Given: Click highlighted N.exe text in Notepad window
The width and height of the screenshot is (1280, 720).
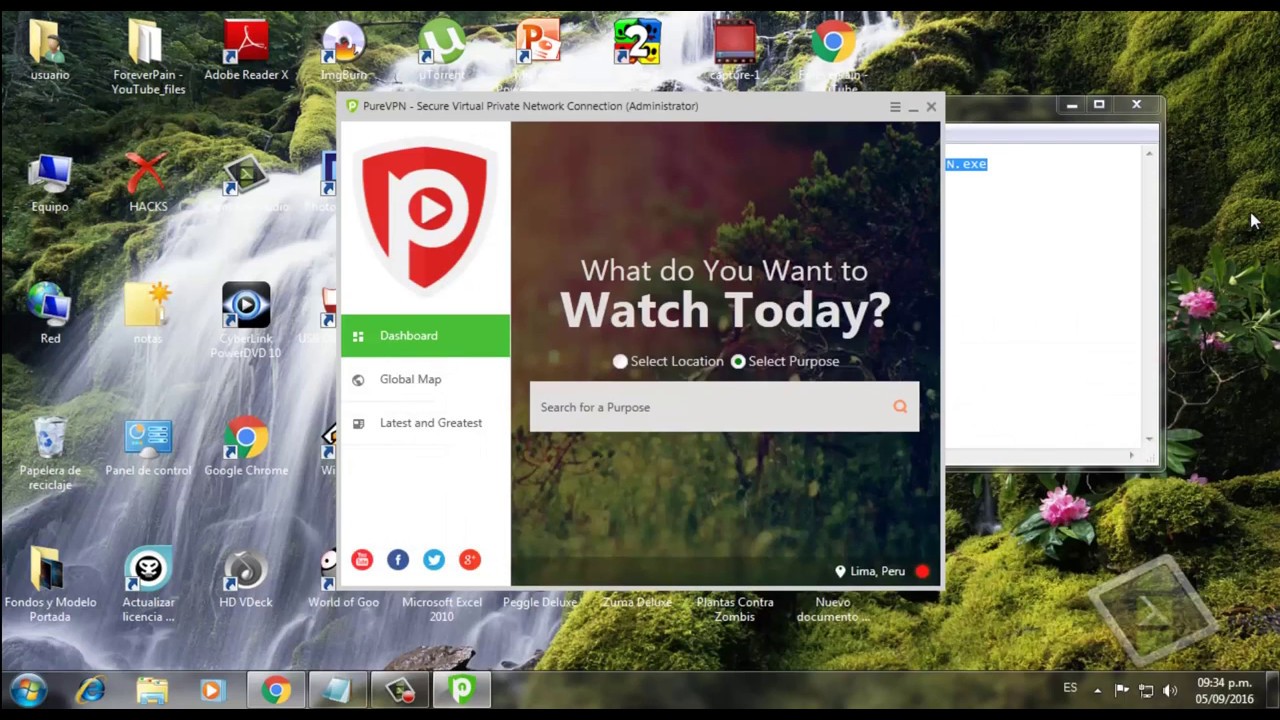Looking at the screenshot, I should [x=966, y=164].
